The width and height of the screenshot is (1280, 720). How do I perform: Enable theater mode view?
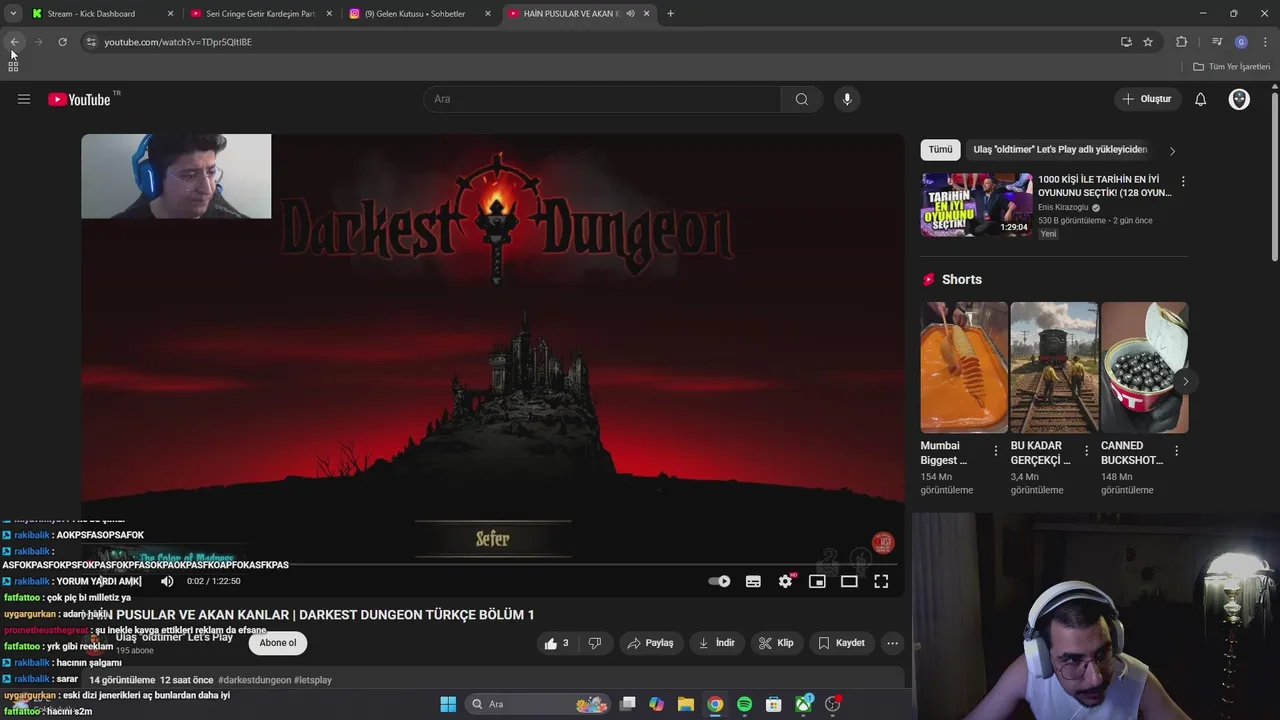[x=849, y=581]
